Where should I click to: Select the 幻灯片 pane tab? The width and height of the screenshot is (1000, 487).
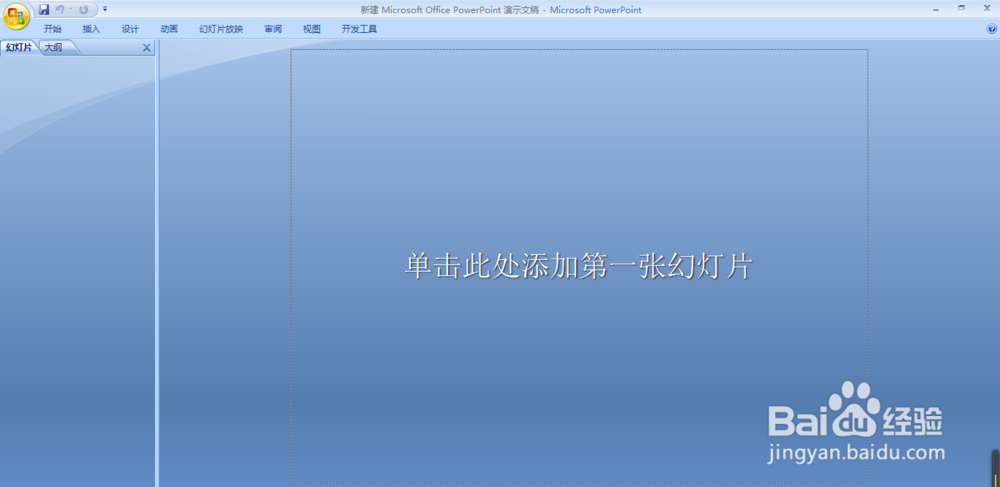click(x=19, y=48)
